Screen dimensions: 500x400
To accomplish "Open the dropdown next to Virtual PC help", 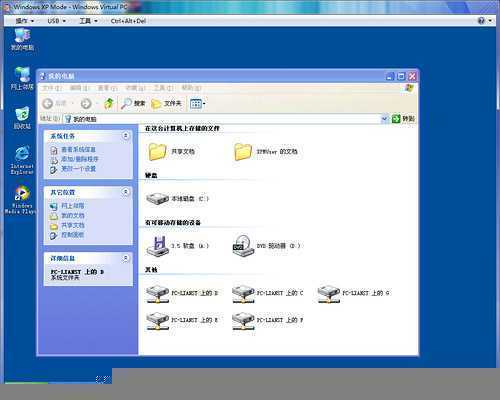I will (x=490, y=21).
